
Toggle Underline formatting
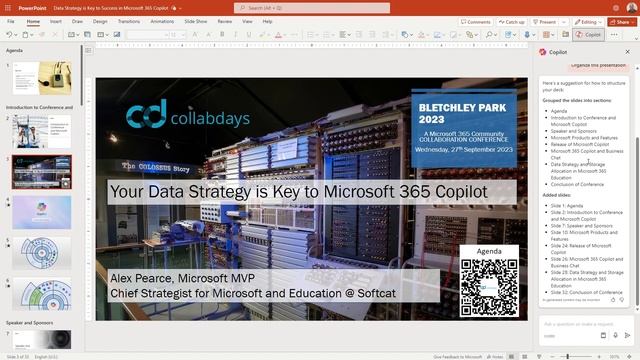249,35
